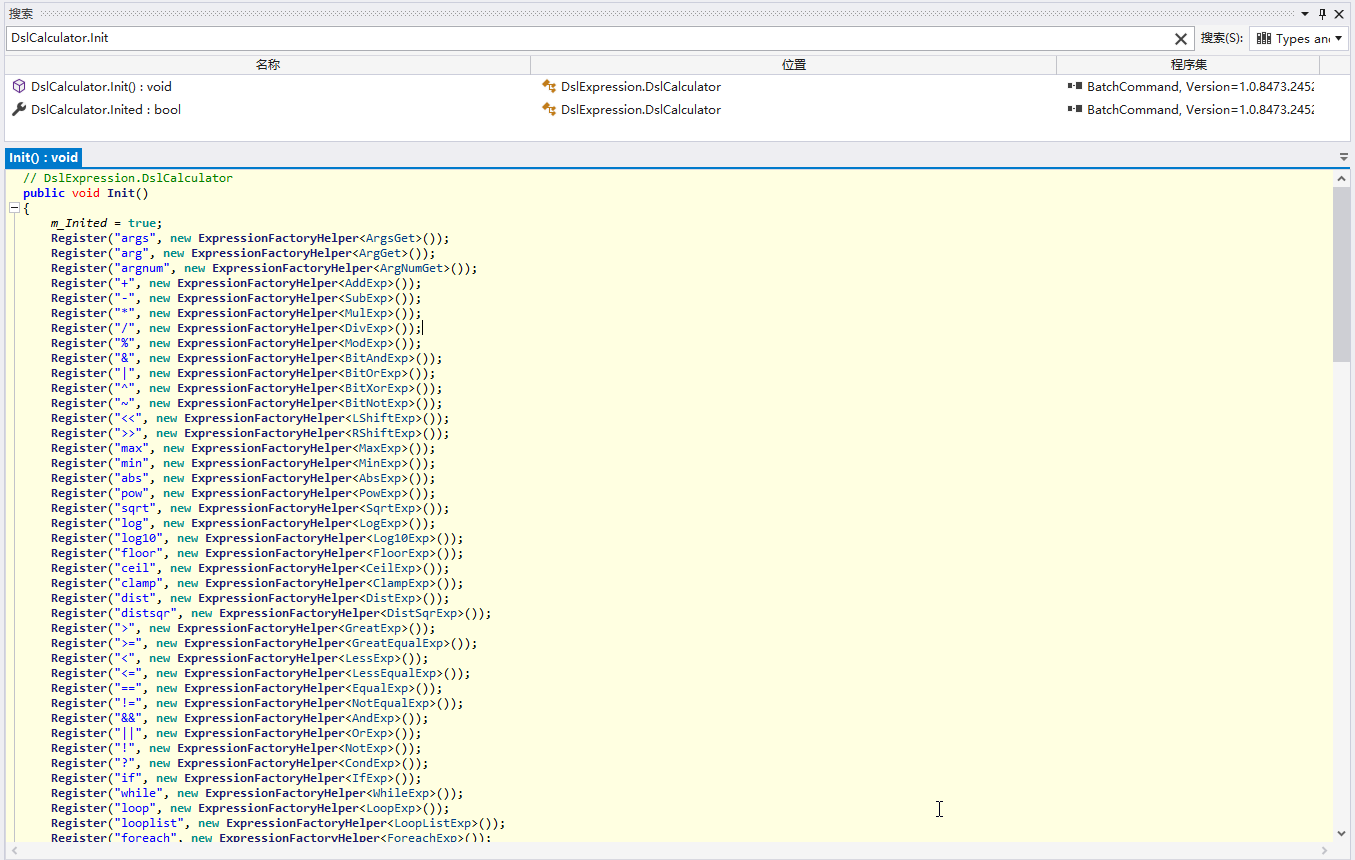Click the ArgNumGet type name
The image size is (1355, 860).
coord(414,268)
